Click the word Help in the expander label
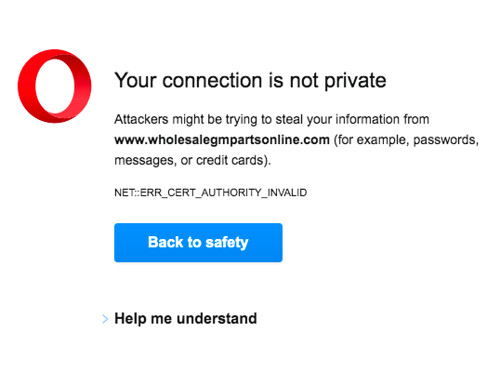Viewport: 500px width, 372px height. coord(130,319)
